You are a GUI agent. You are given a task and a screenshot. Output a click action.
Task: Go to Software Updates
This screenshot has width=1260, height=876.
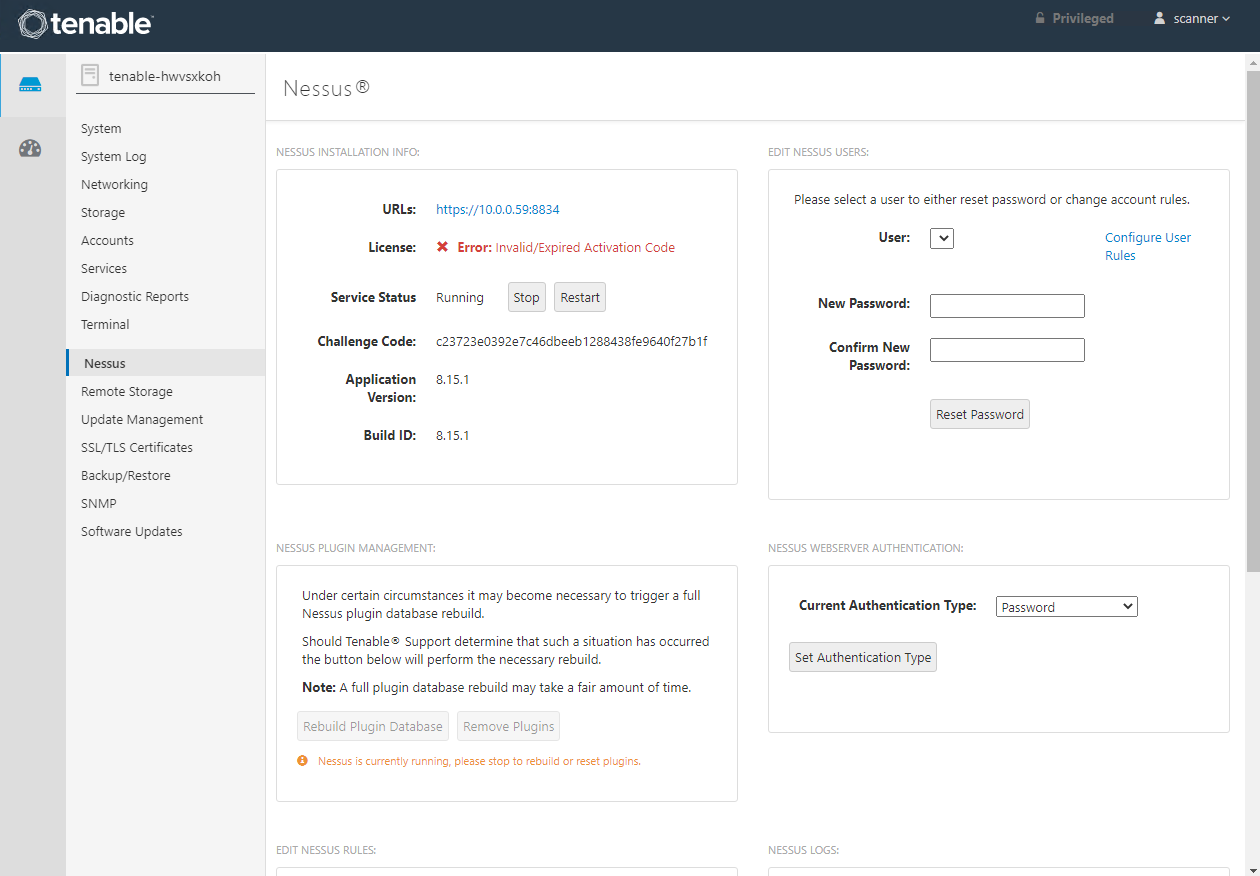click(x=132, y=531)
